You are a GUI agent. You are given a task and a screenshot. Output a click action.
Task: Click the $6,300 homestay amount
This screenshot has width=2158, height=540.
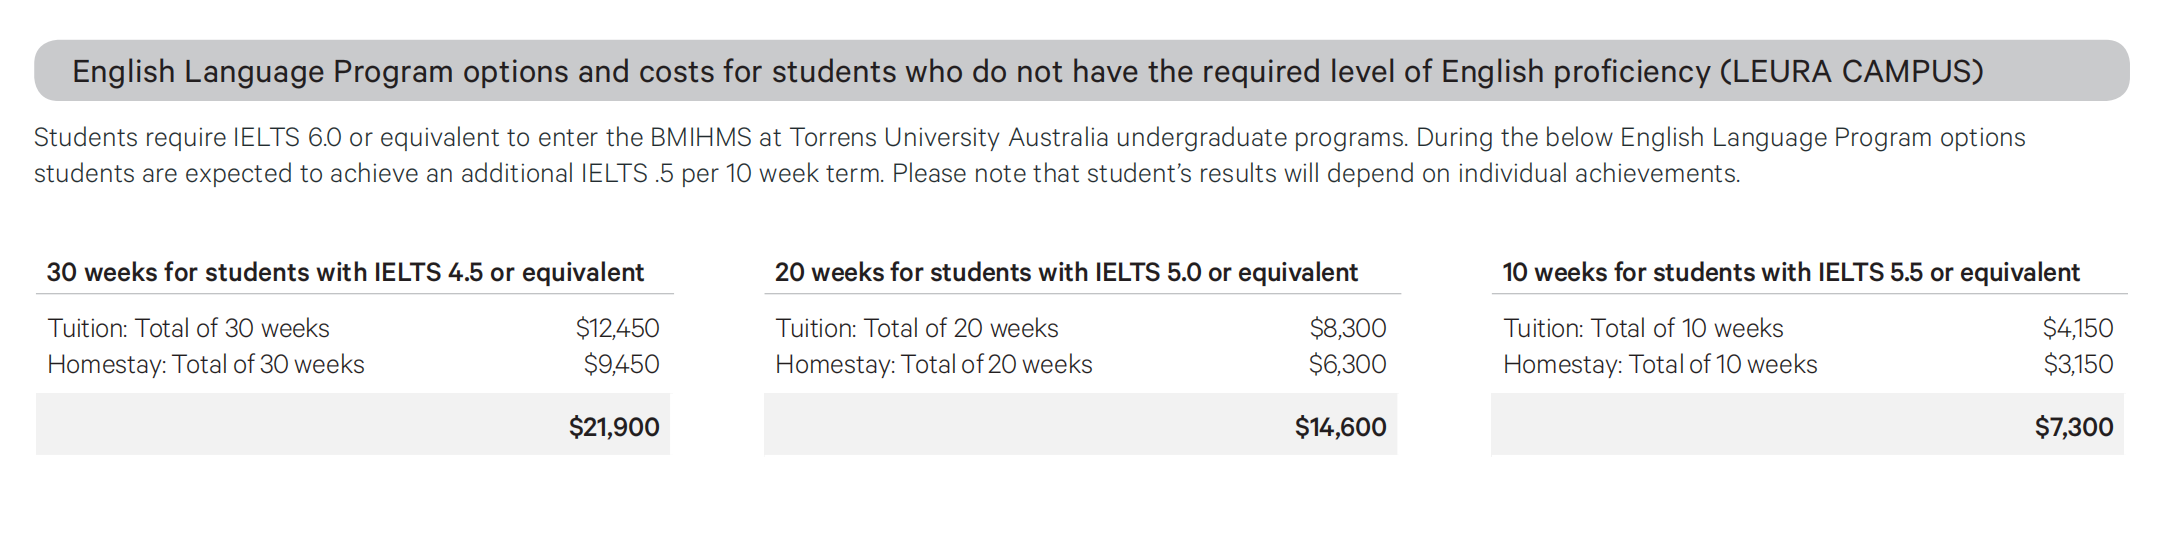pyautogui.click(x=1347, y=364)
